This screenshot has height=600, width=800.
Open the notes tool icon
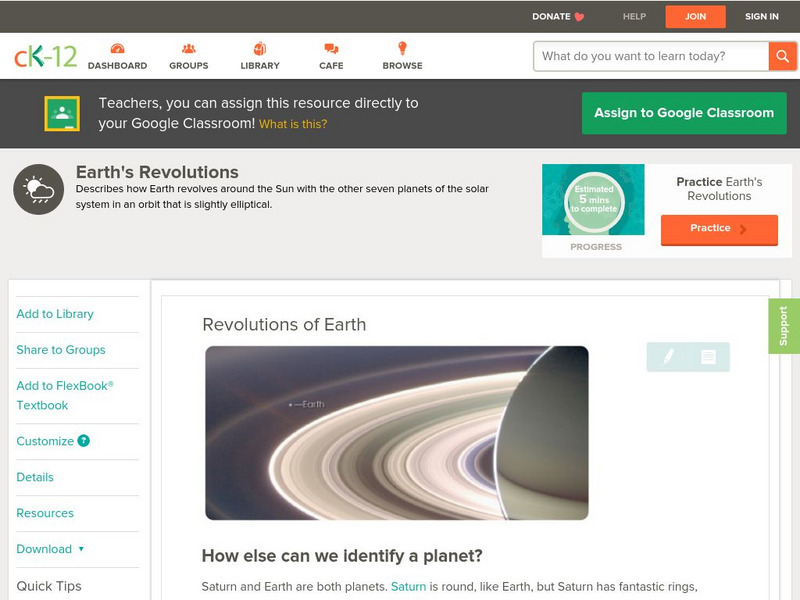(x=708, y=357)
